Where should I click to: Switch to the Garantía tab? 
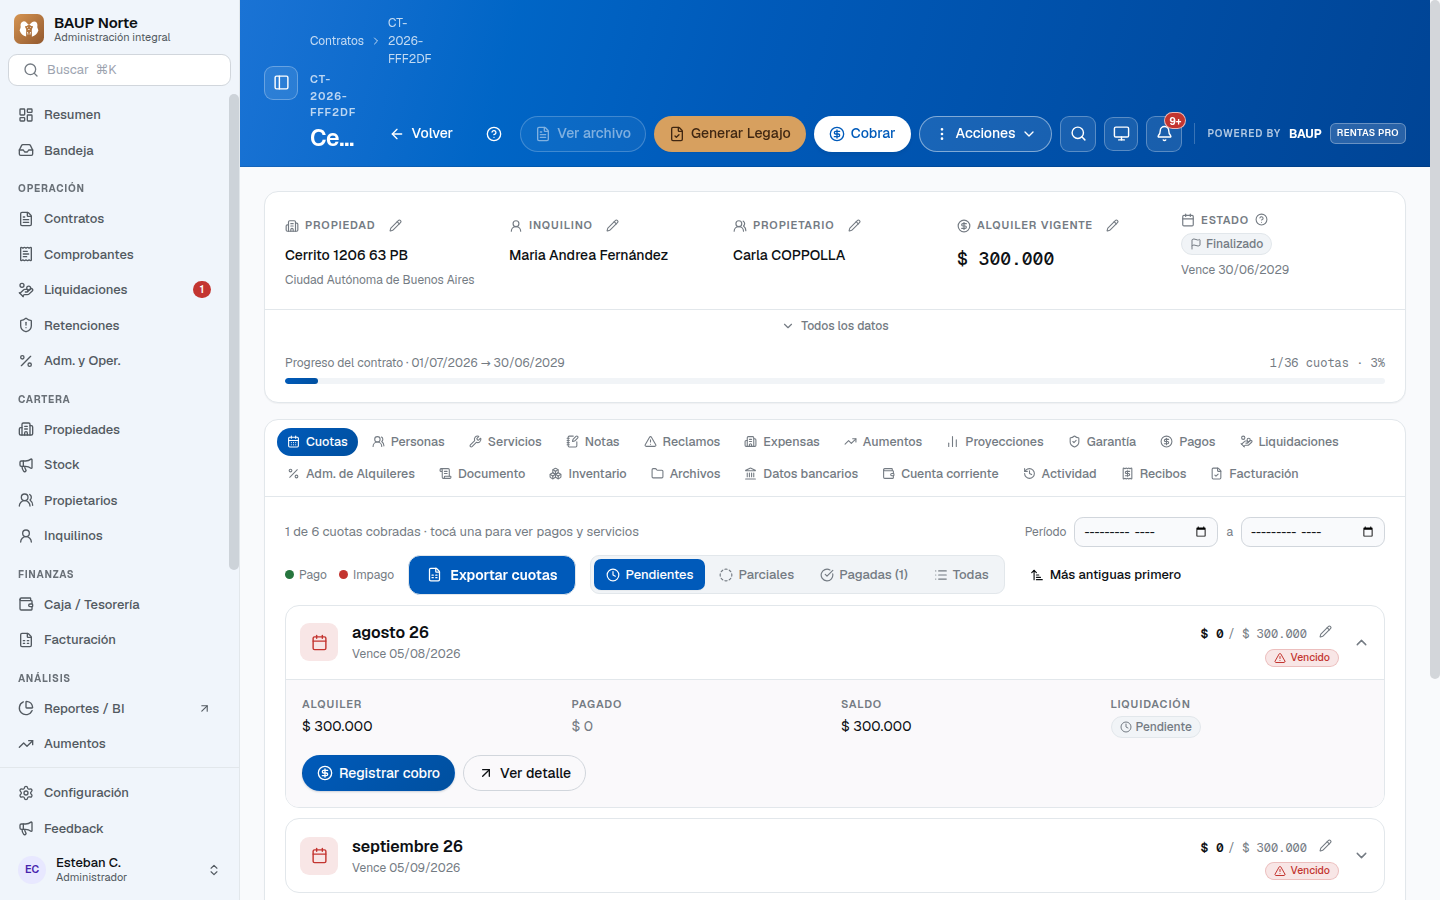[1102, 442]
